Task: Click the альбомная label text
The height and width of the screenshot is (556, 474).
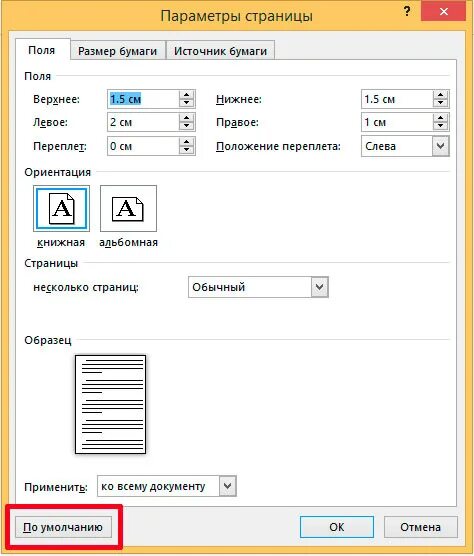Action: click(x=128, y=243)
